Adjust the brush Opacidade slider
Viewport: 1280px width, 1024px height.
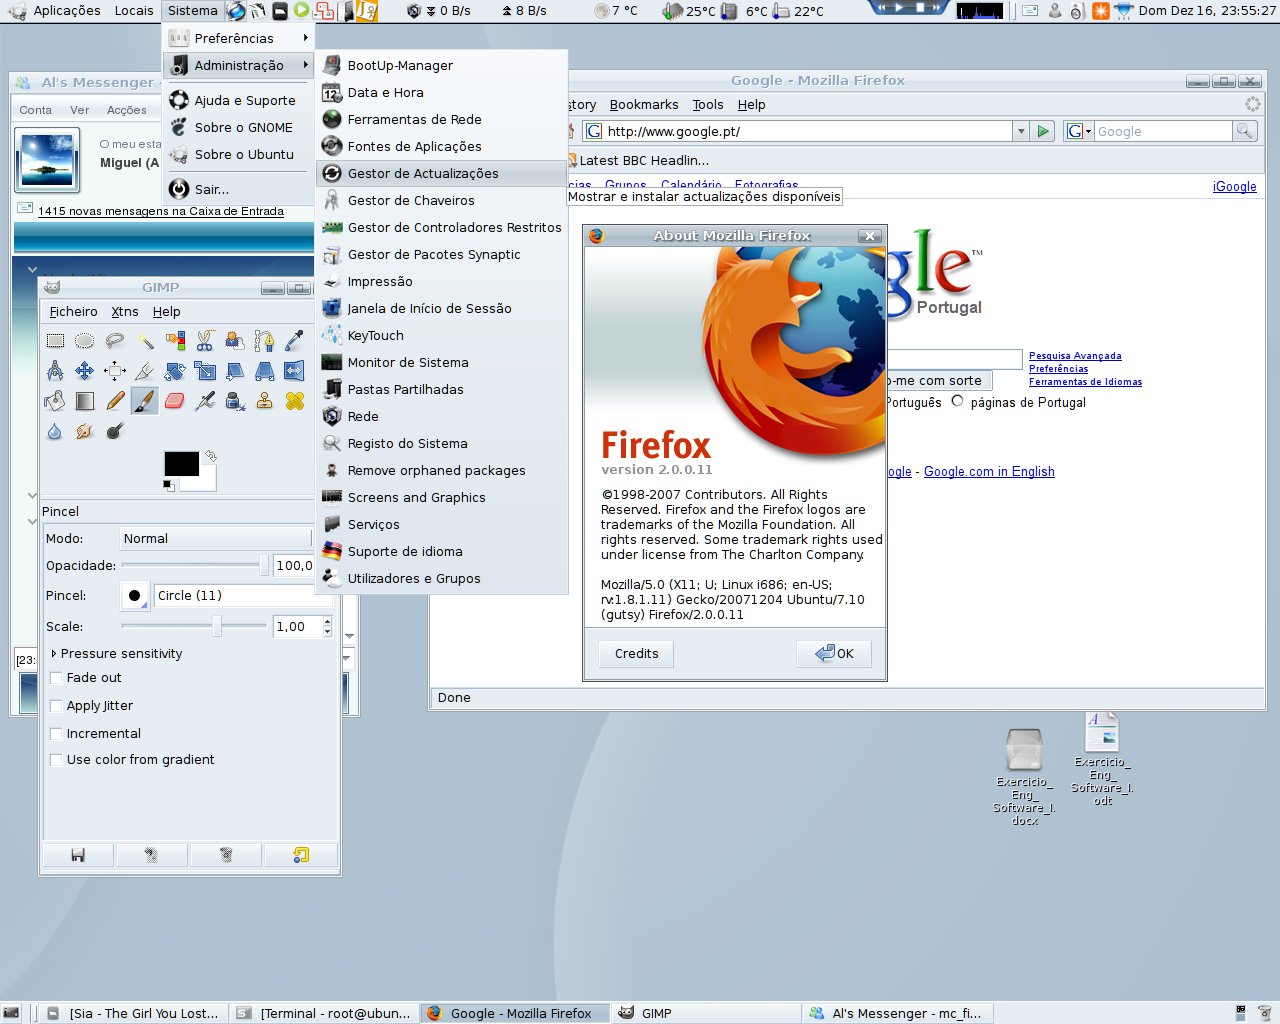195,565
